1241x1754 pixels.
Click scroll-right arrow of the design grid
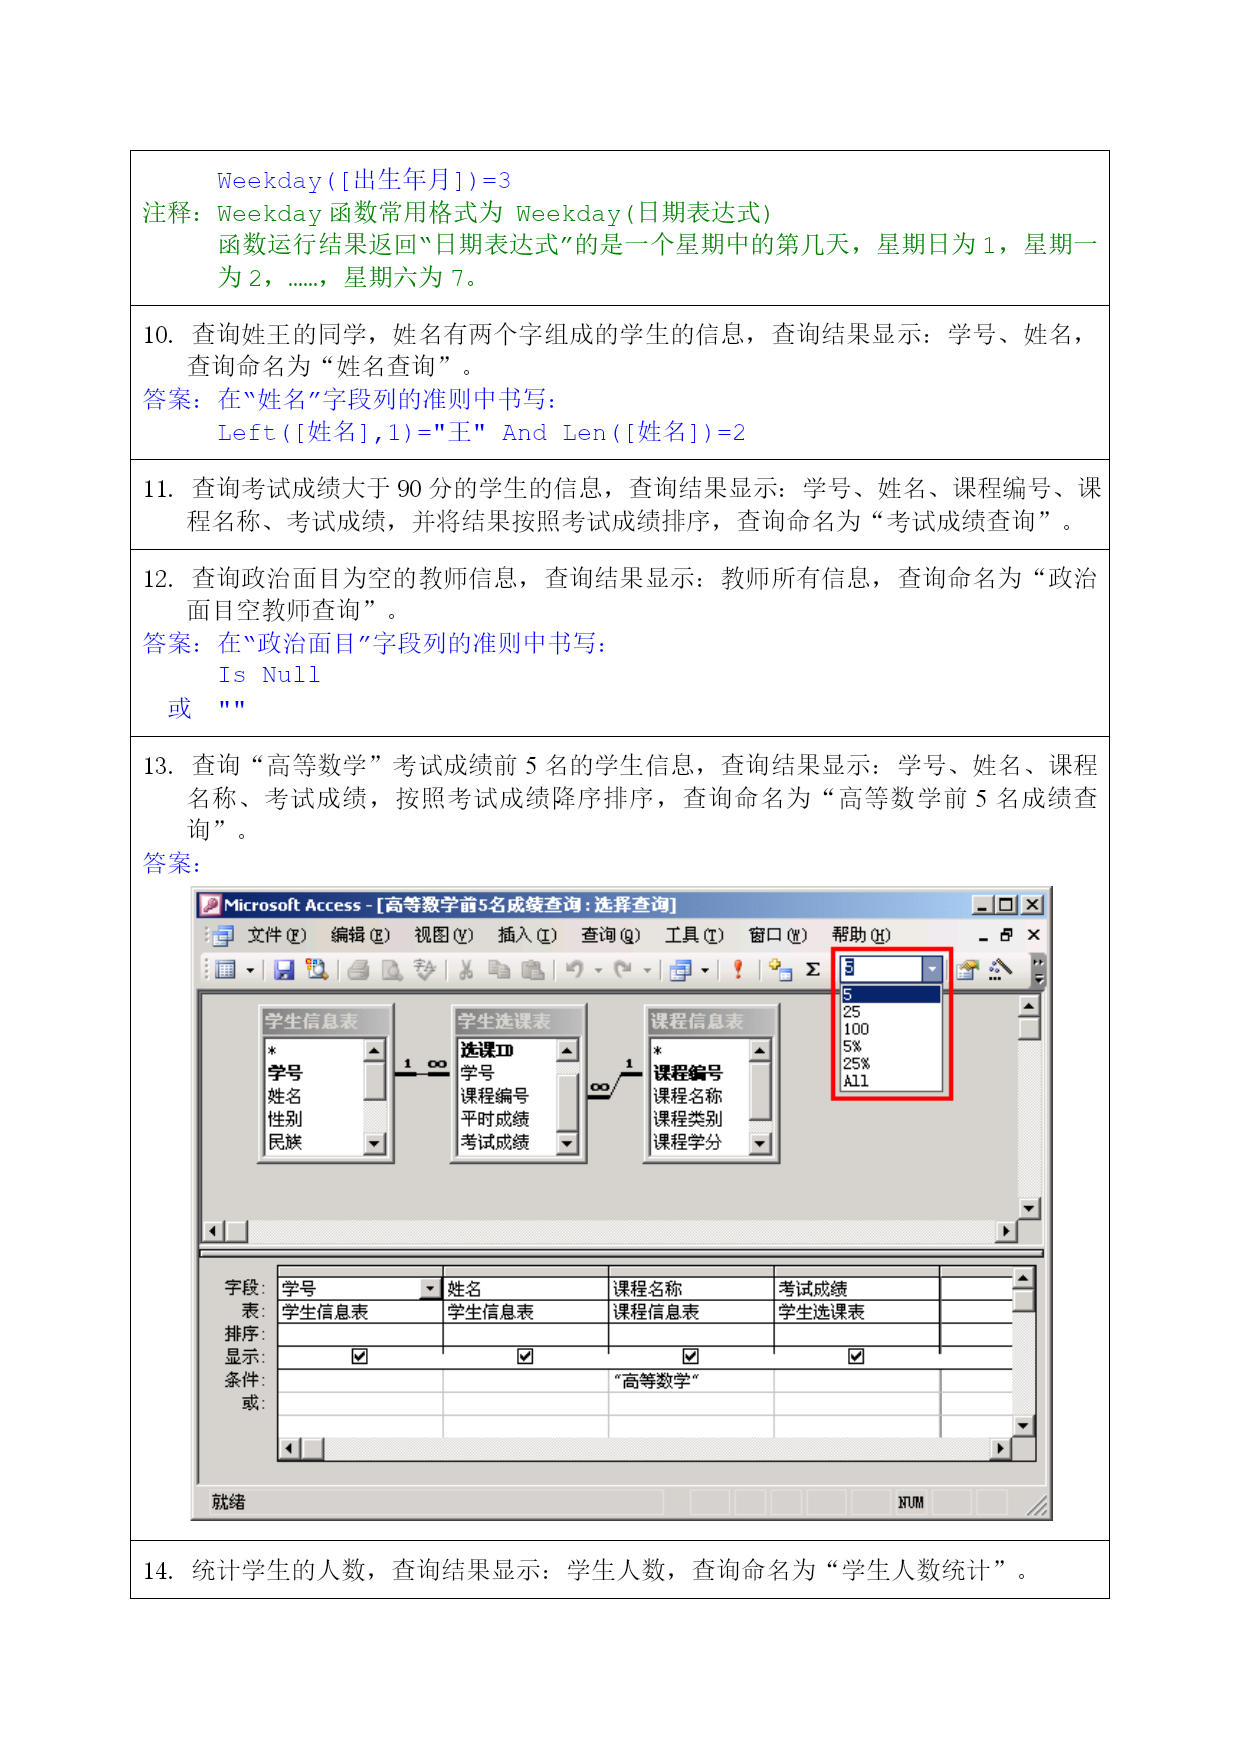[1000, 1448]
